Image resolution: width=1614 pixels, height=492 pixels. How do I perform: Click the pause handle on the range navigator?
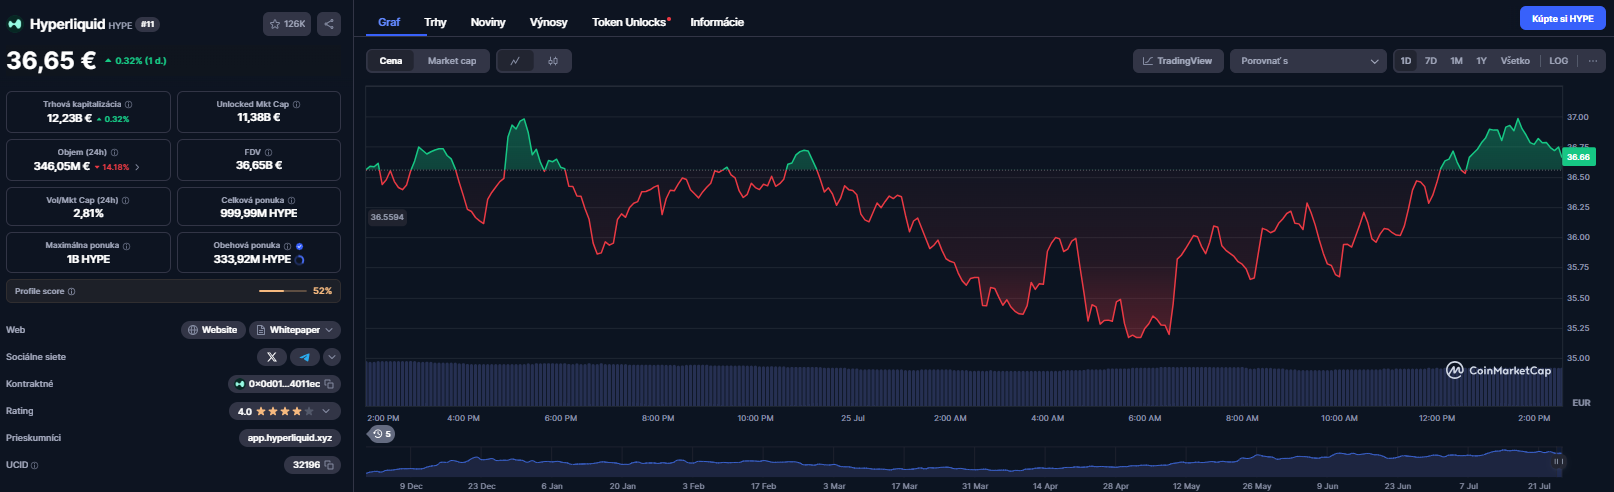[1557, 461]
